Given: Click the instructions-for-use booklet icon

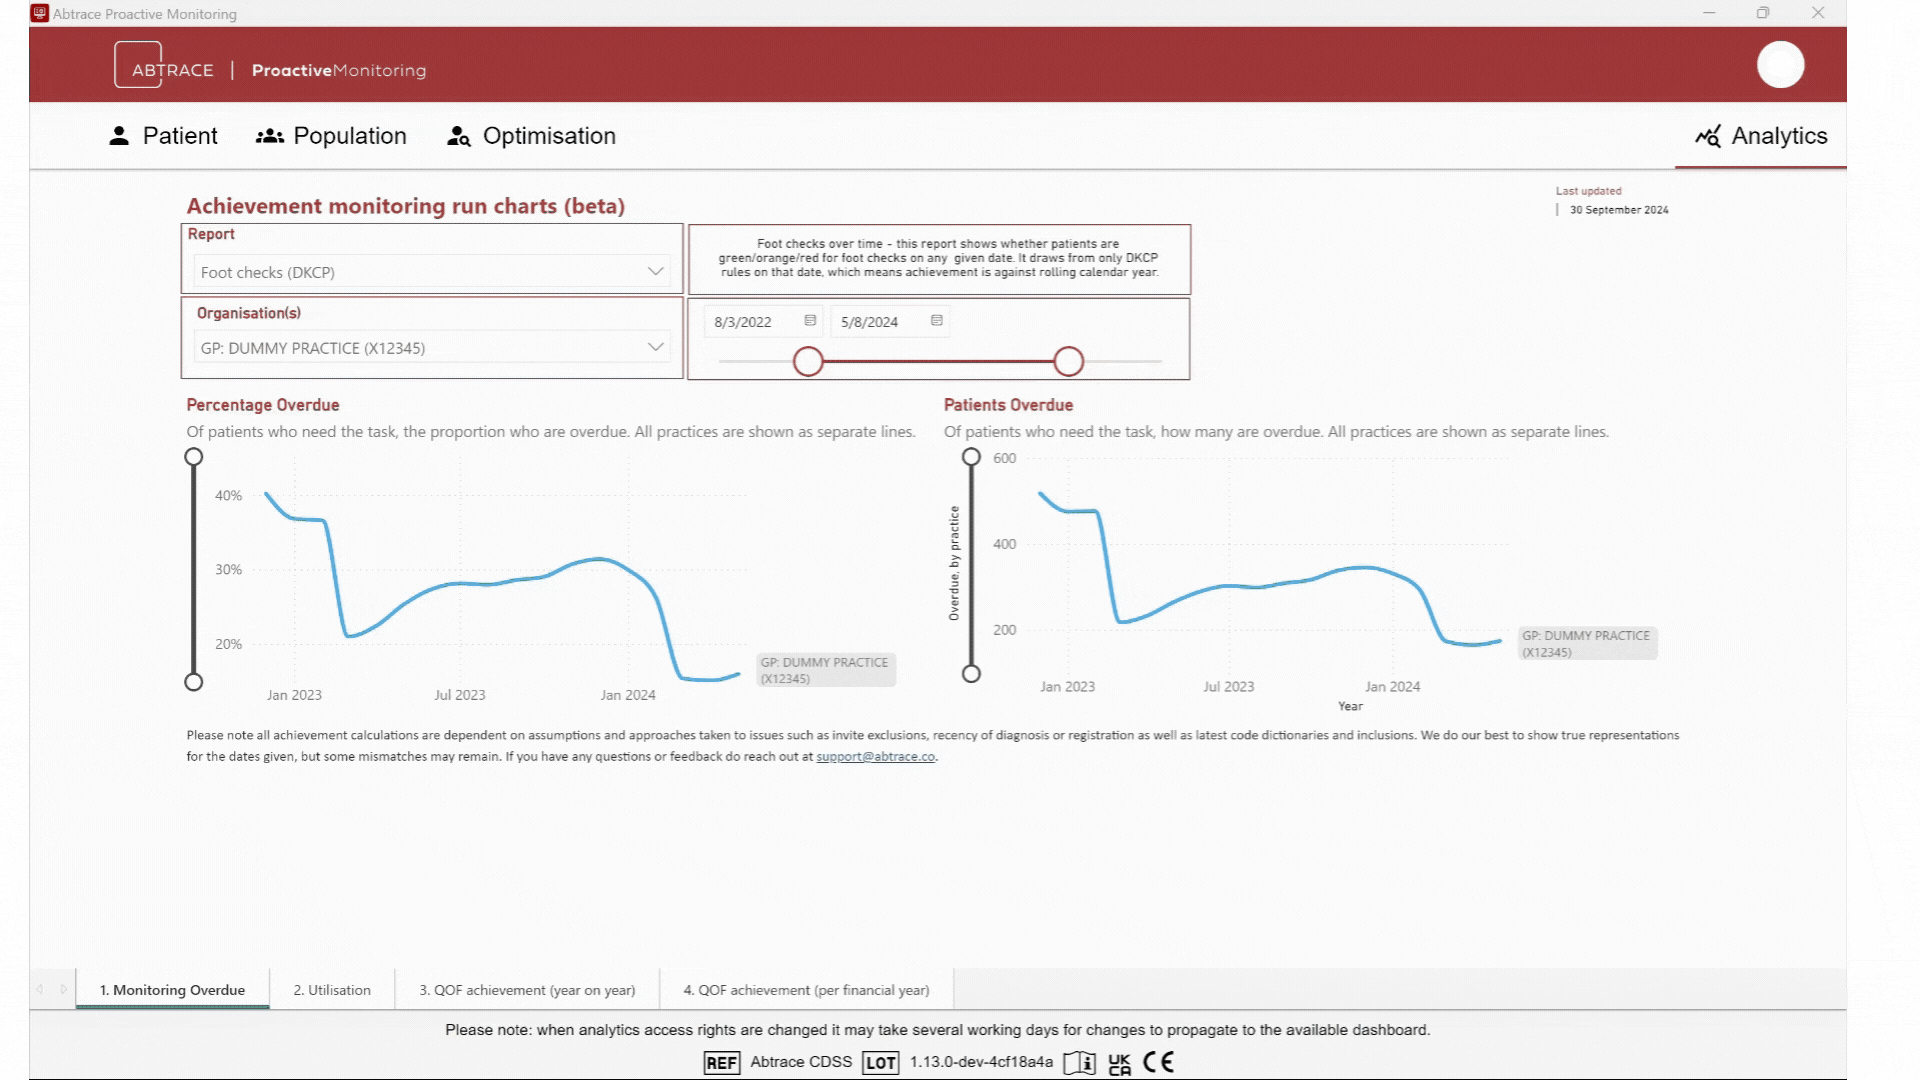Looking at the screenshot, I should (x=1079, y=1063).
